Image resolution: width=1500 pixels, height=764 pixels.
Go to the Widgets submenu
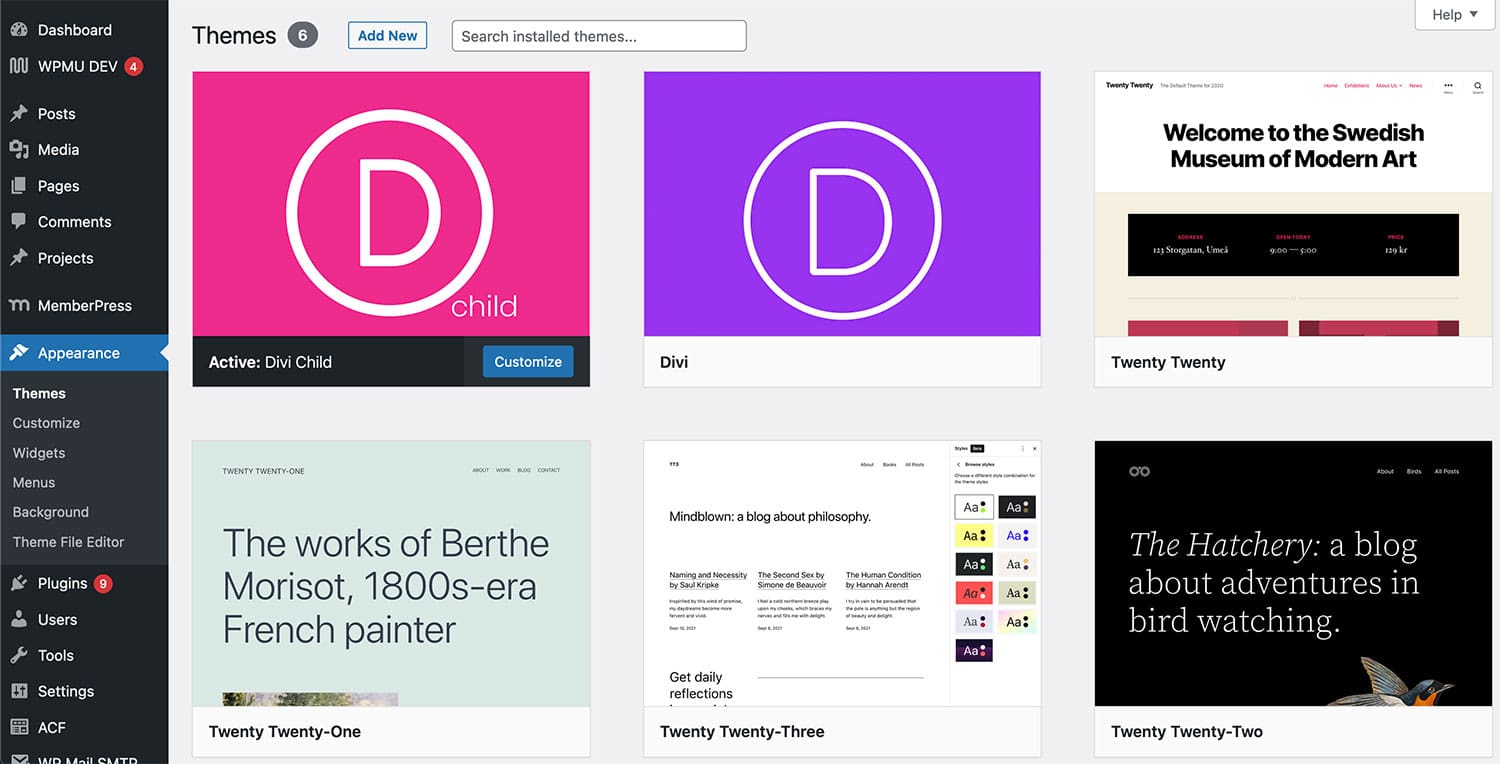click(39, 453)
